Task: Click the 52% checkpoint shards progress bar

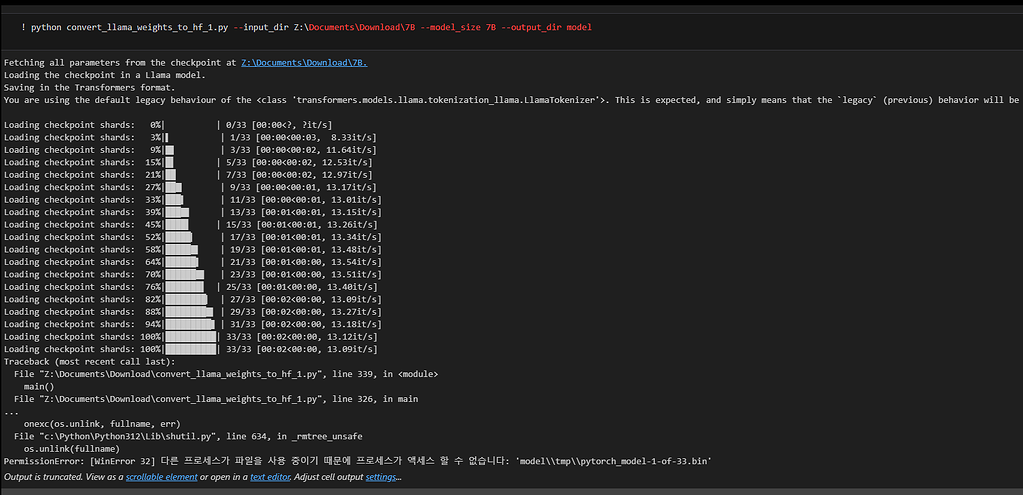Action: pos(193,237)
